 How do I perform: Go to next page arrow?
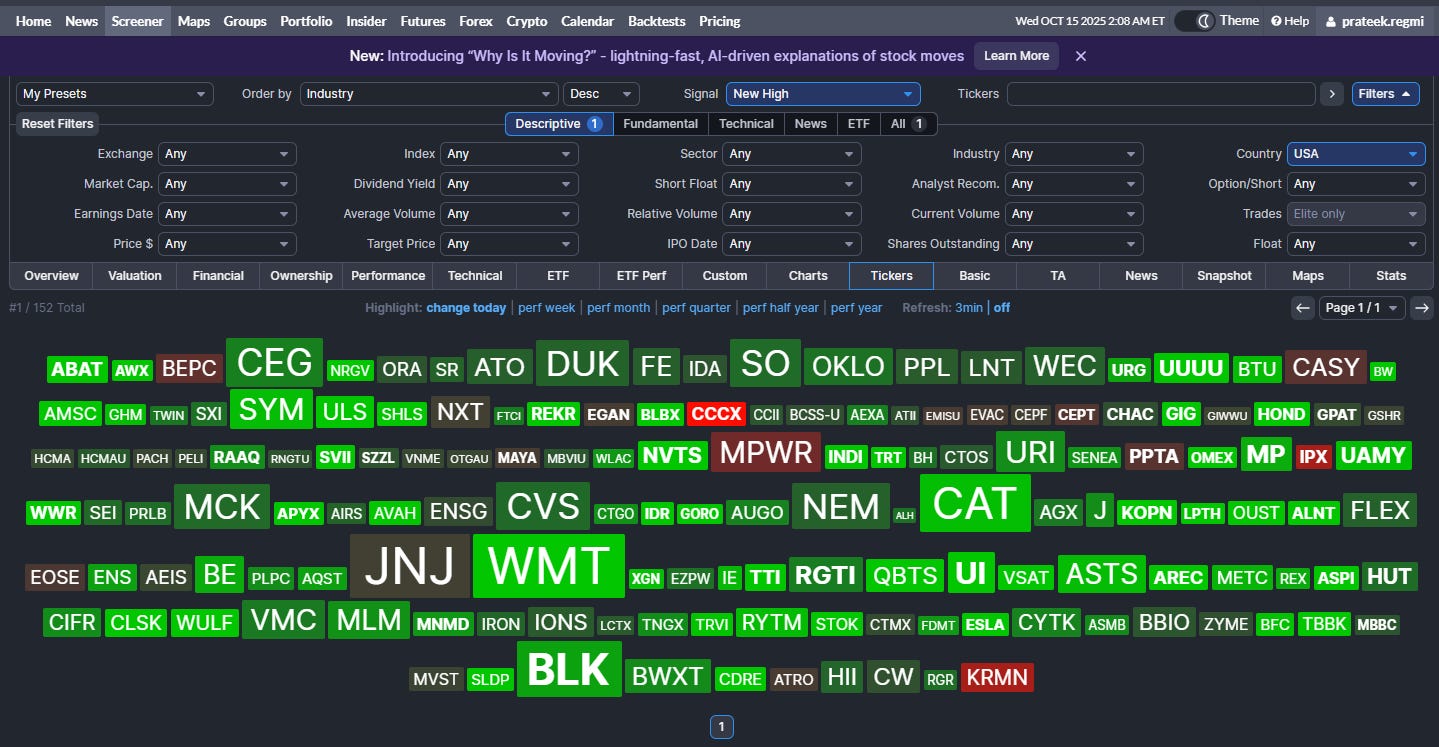[x=1421, y=308]
